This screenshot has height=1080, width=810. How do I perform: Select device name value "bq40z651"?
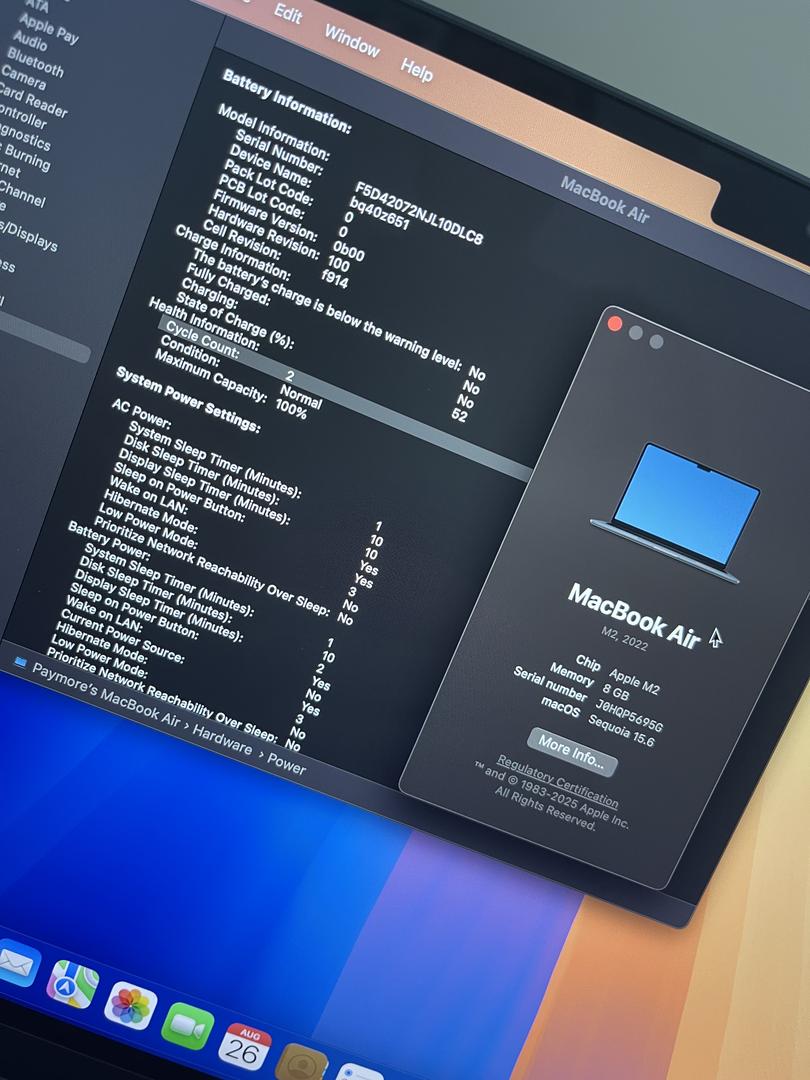pos(380,214)
